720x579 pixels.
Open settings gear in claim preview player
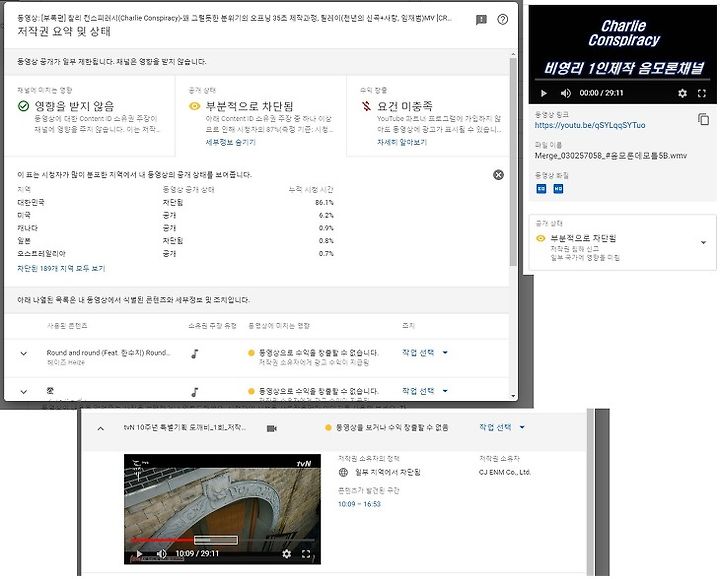pyautogui.click(x=287, y=554)
